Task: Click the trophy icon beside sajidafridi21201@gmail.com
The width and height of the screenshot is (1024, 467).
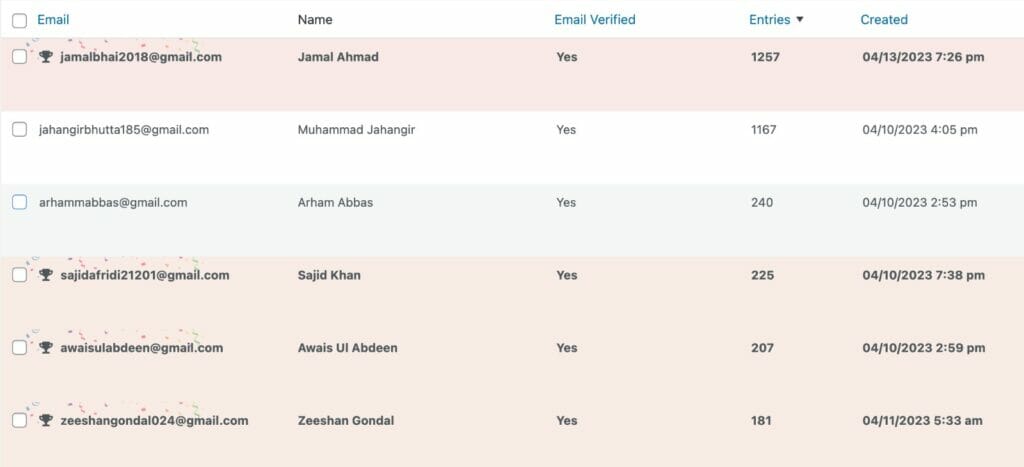Action: pyautogui.click(x=46, y=275)
